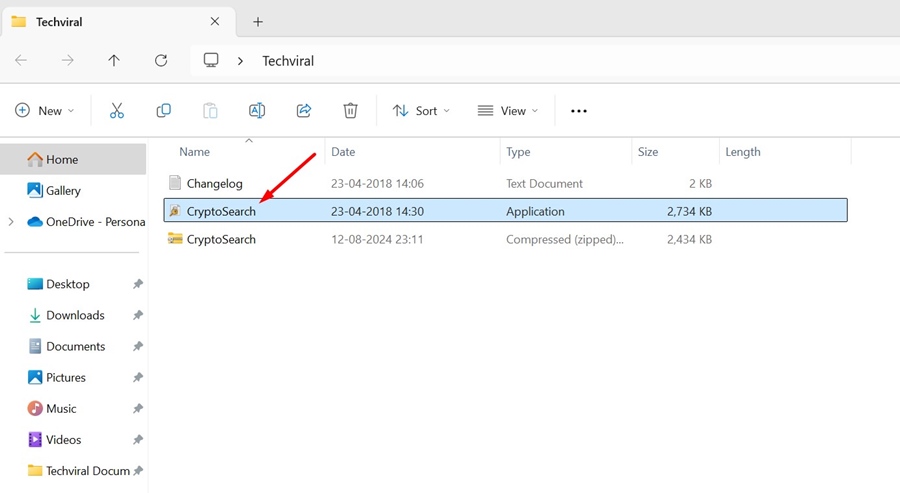Click the Rename icon
Image resolution: width=900 pixels, height=493 pixels.
[x=257, y=111]
